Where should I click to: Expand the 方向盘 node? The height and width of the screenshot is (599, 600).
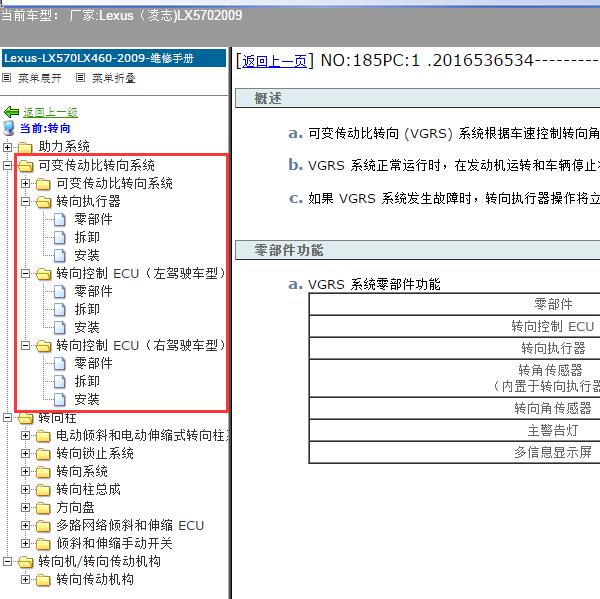click(25, 508)
